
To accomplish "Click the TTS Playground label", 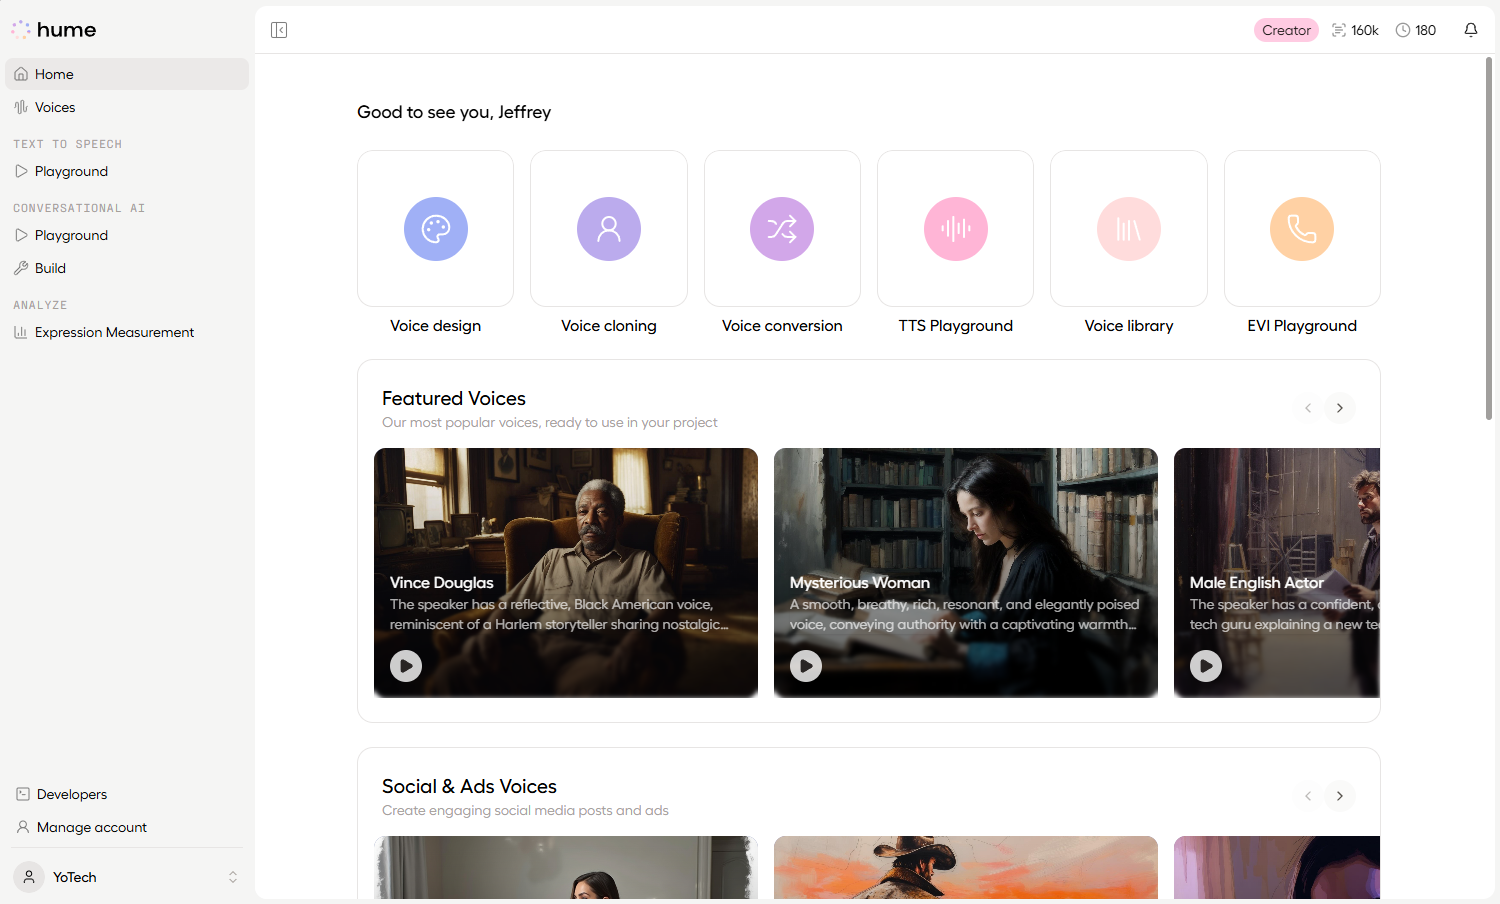I will point(956,326).
